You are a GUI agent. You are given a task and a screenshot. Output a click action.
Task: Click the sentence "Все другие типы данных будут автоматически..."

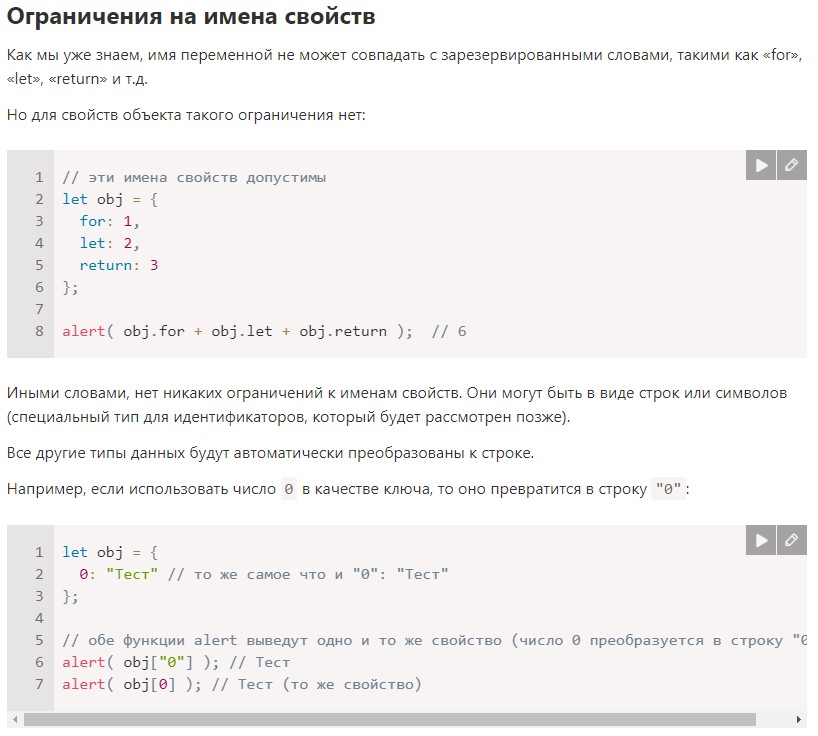tap(270, 453)
